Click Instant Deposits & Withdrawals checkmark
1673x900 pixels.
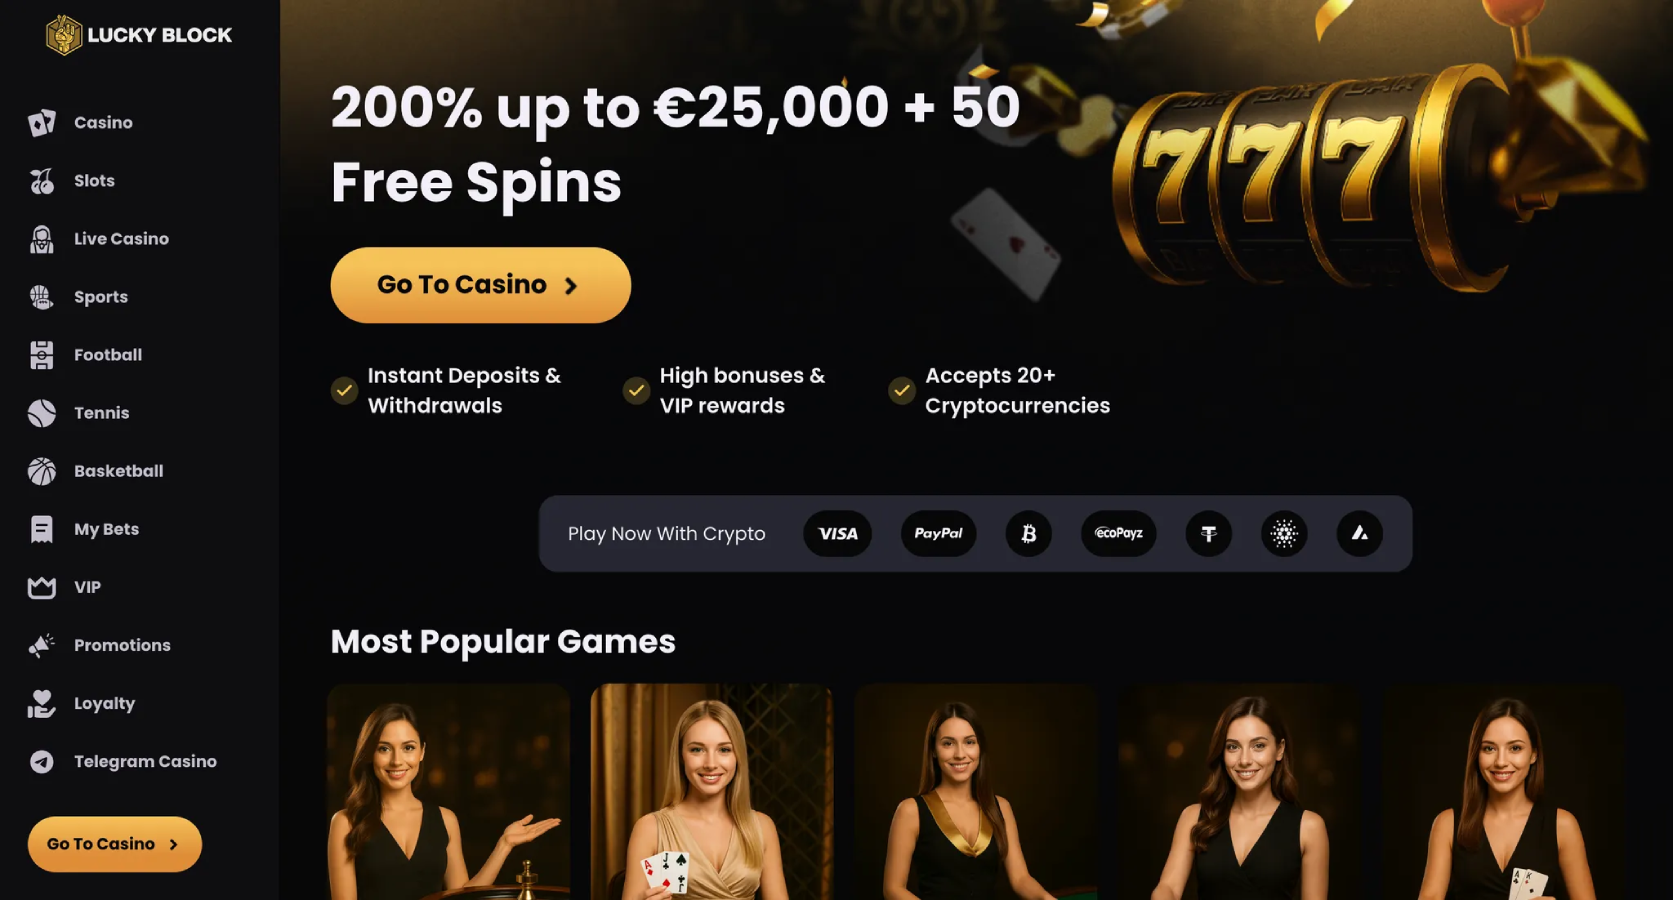tap(344, 391)
